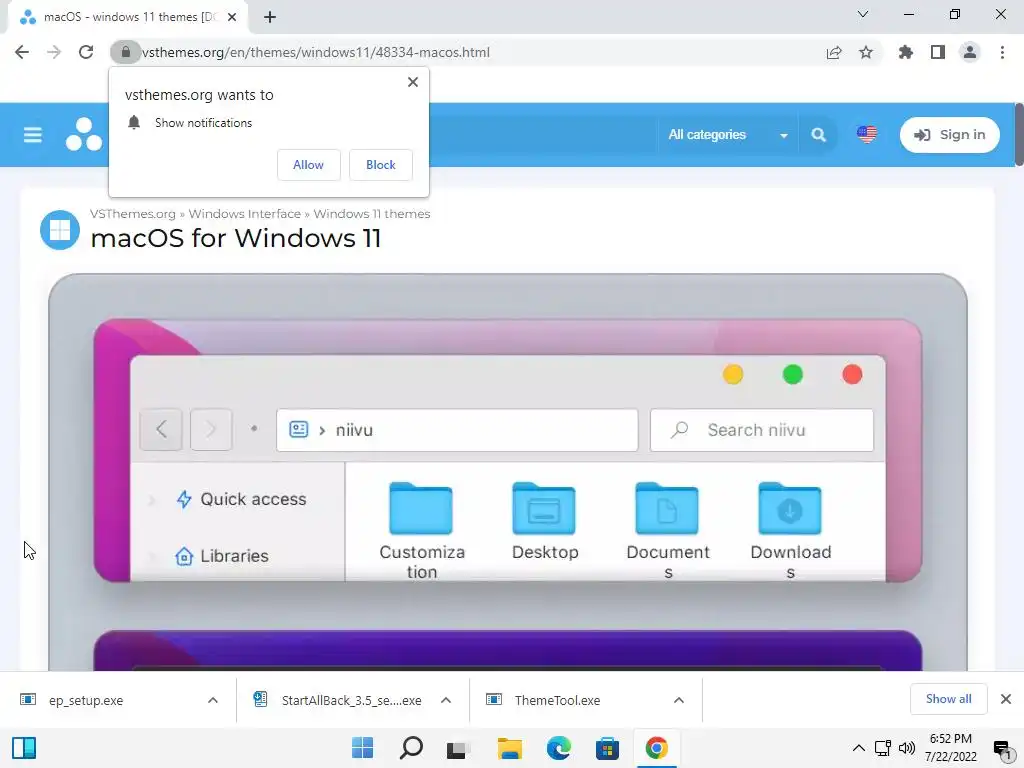1024x768 pixels.
Task: Click the Sign in button
Action: pos(950,135)
